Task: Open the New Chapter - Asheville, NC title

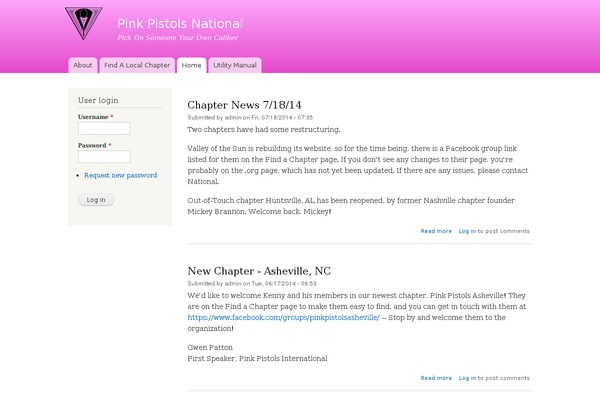Action: [259, 271]
